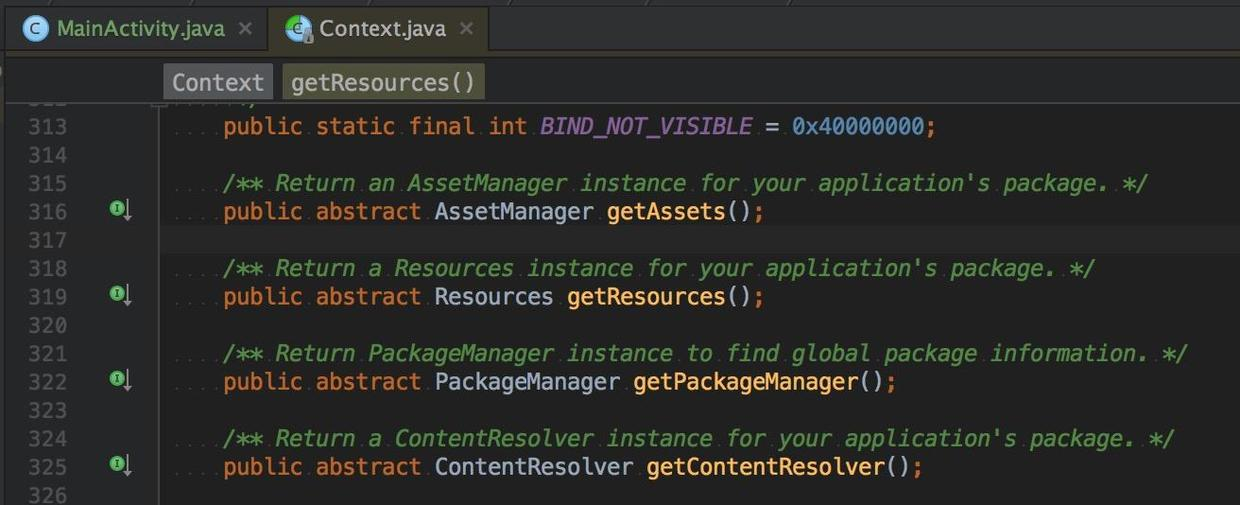Image resolution: width=1240 pixels, height=505 pixels.
Task: Click line number 317 in the gutter
Action: [48, 240]
